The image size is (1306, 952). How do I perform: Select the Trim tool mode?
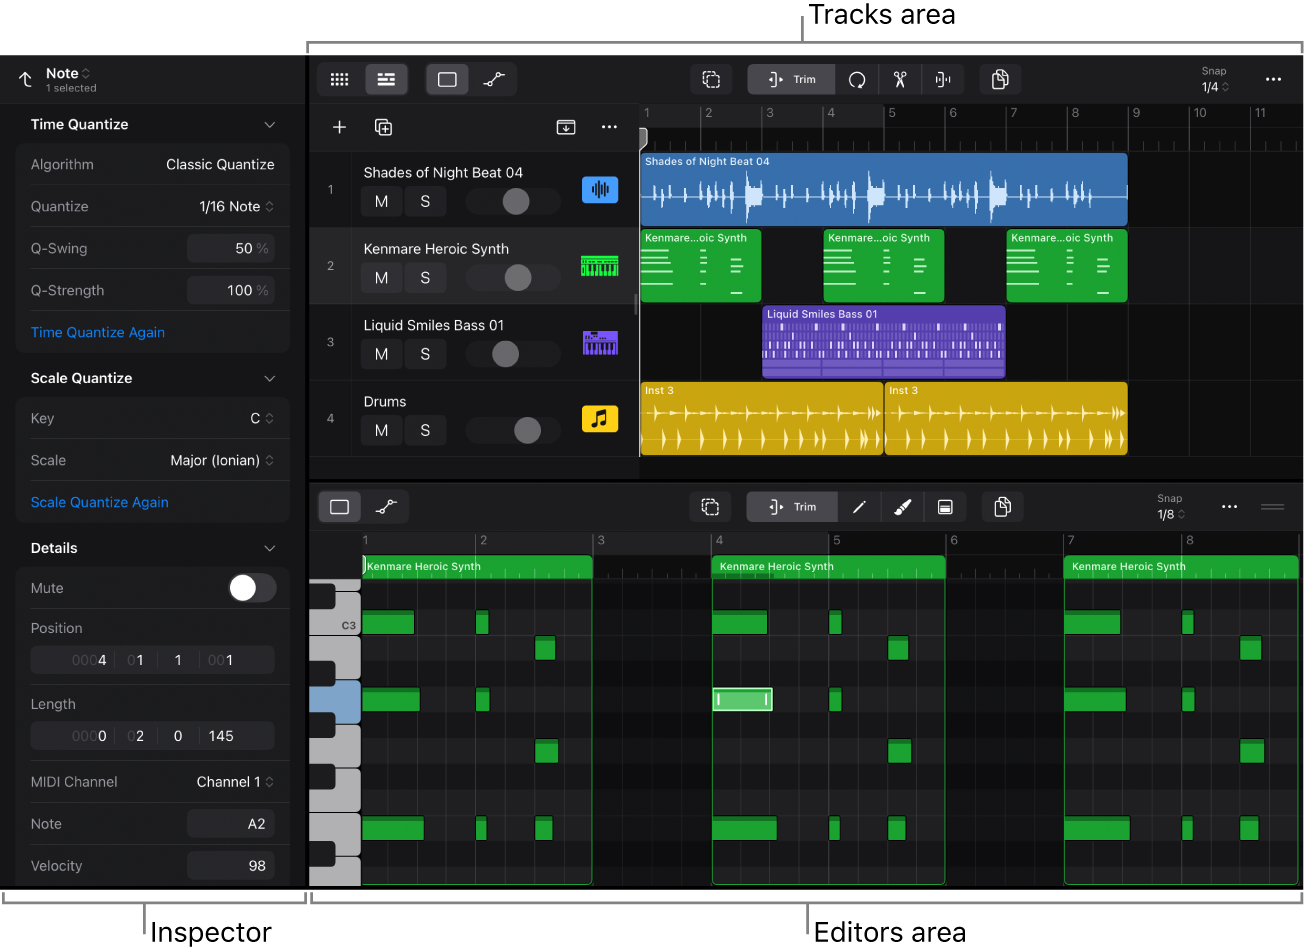[790, 79]
